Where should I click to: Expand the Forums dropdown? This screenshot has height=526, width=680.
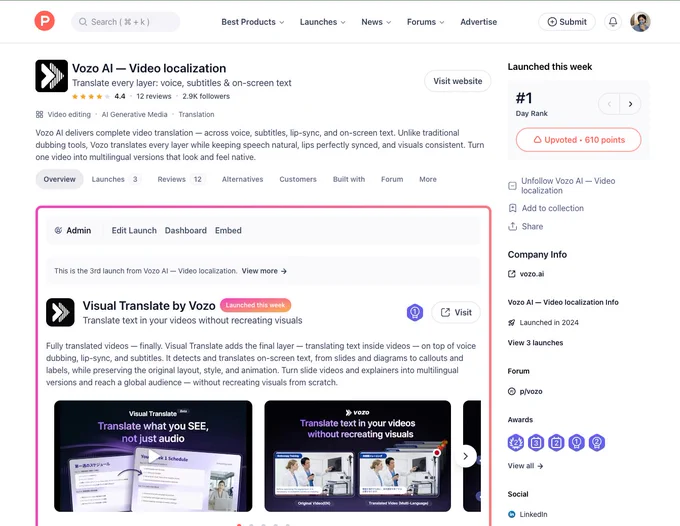pos(425,22)
